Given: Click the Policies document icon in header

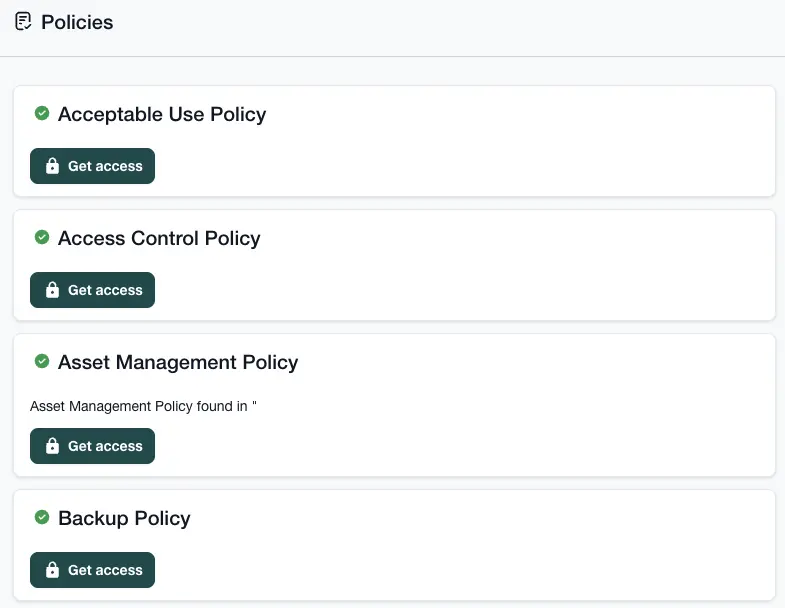Looking at the screenshot, I should [x=24, y=21].
